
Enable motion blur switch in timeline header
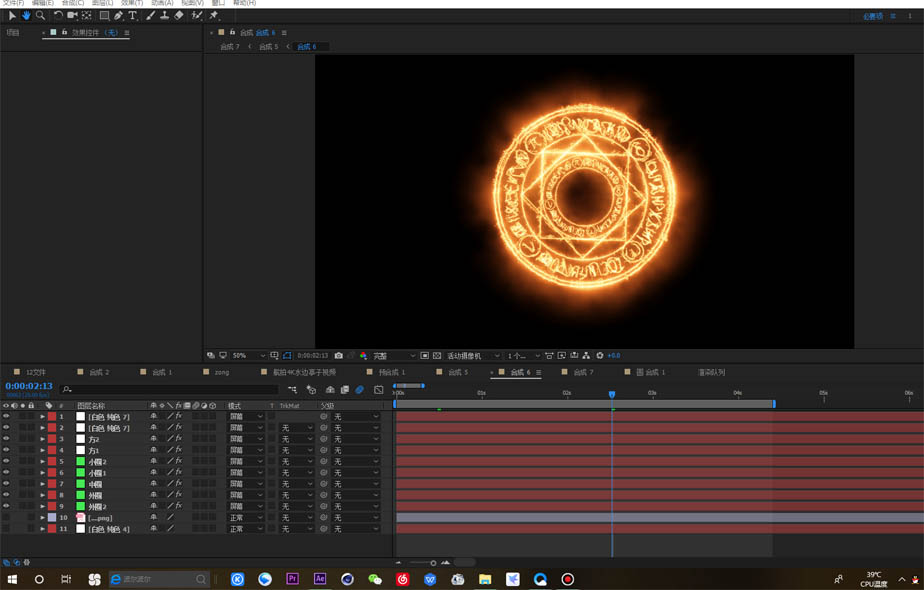tap(360, 390)
